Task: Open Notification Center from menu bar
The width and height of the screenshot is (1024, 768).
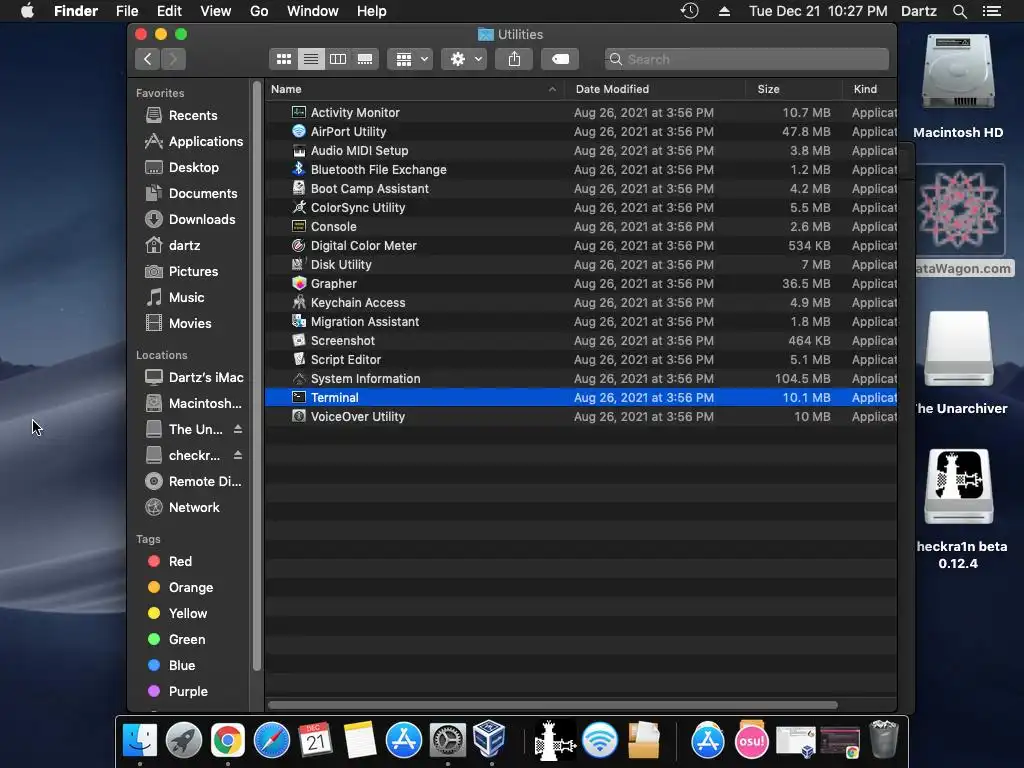Action: pos(992,11)
